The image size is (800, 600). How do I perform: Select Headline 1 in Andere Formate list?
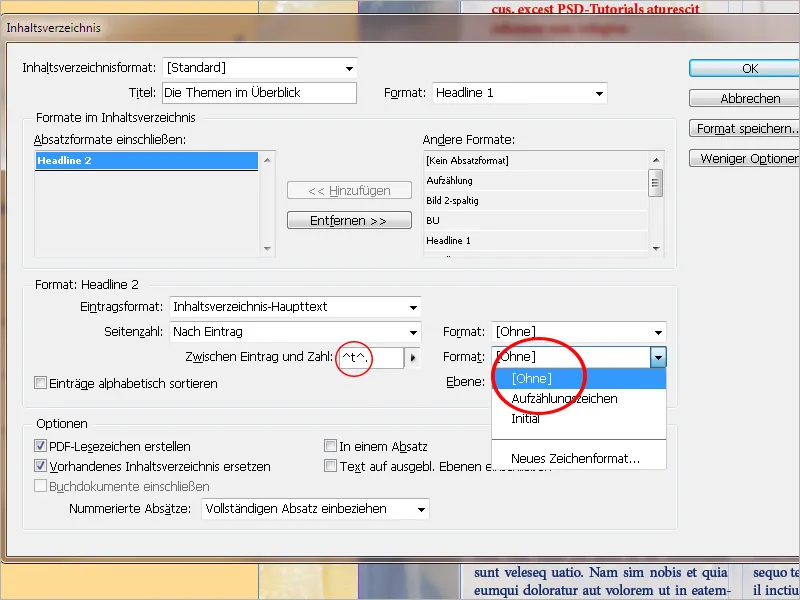[536, 240]
